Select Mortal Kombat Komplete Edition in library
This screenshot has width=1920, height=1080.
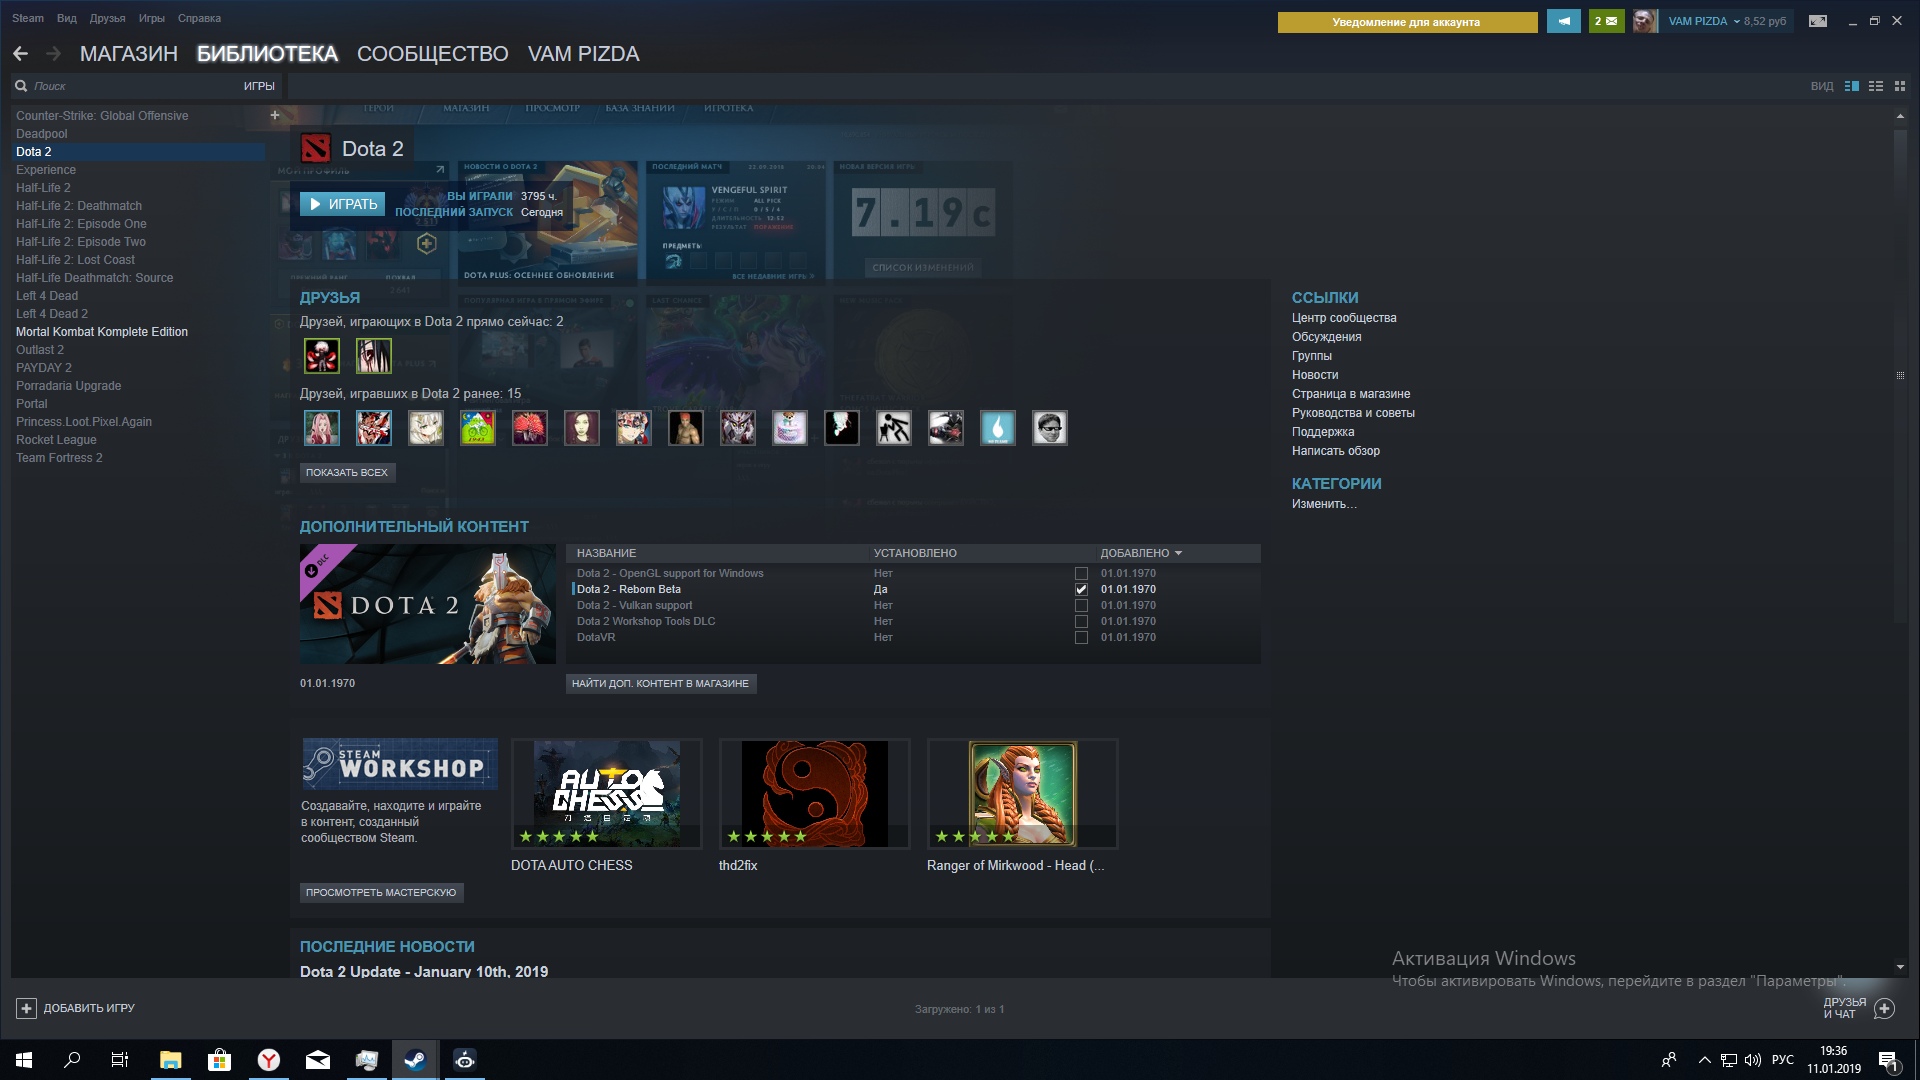[x=102, y=332]
